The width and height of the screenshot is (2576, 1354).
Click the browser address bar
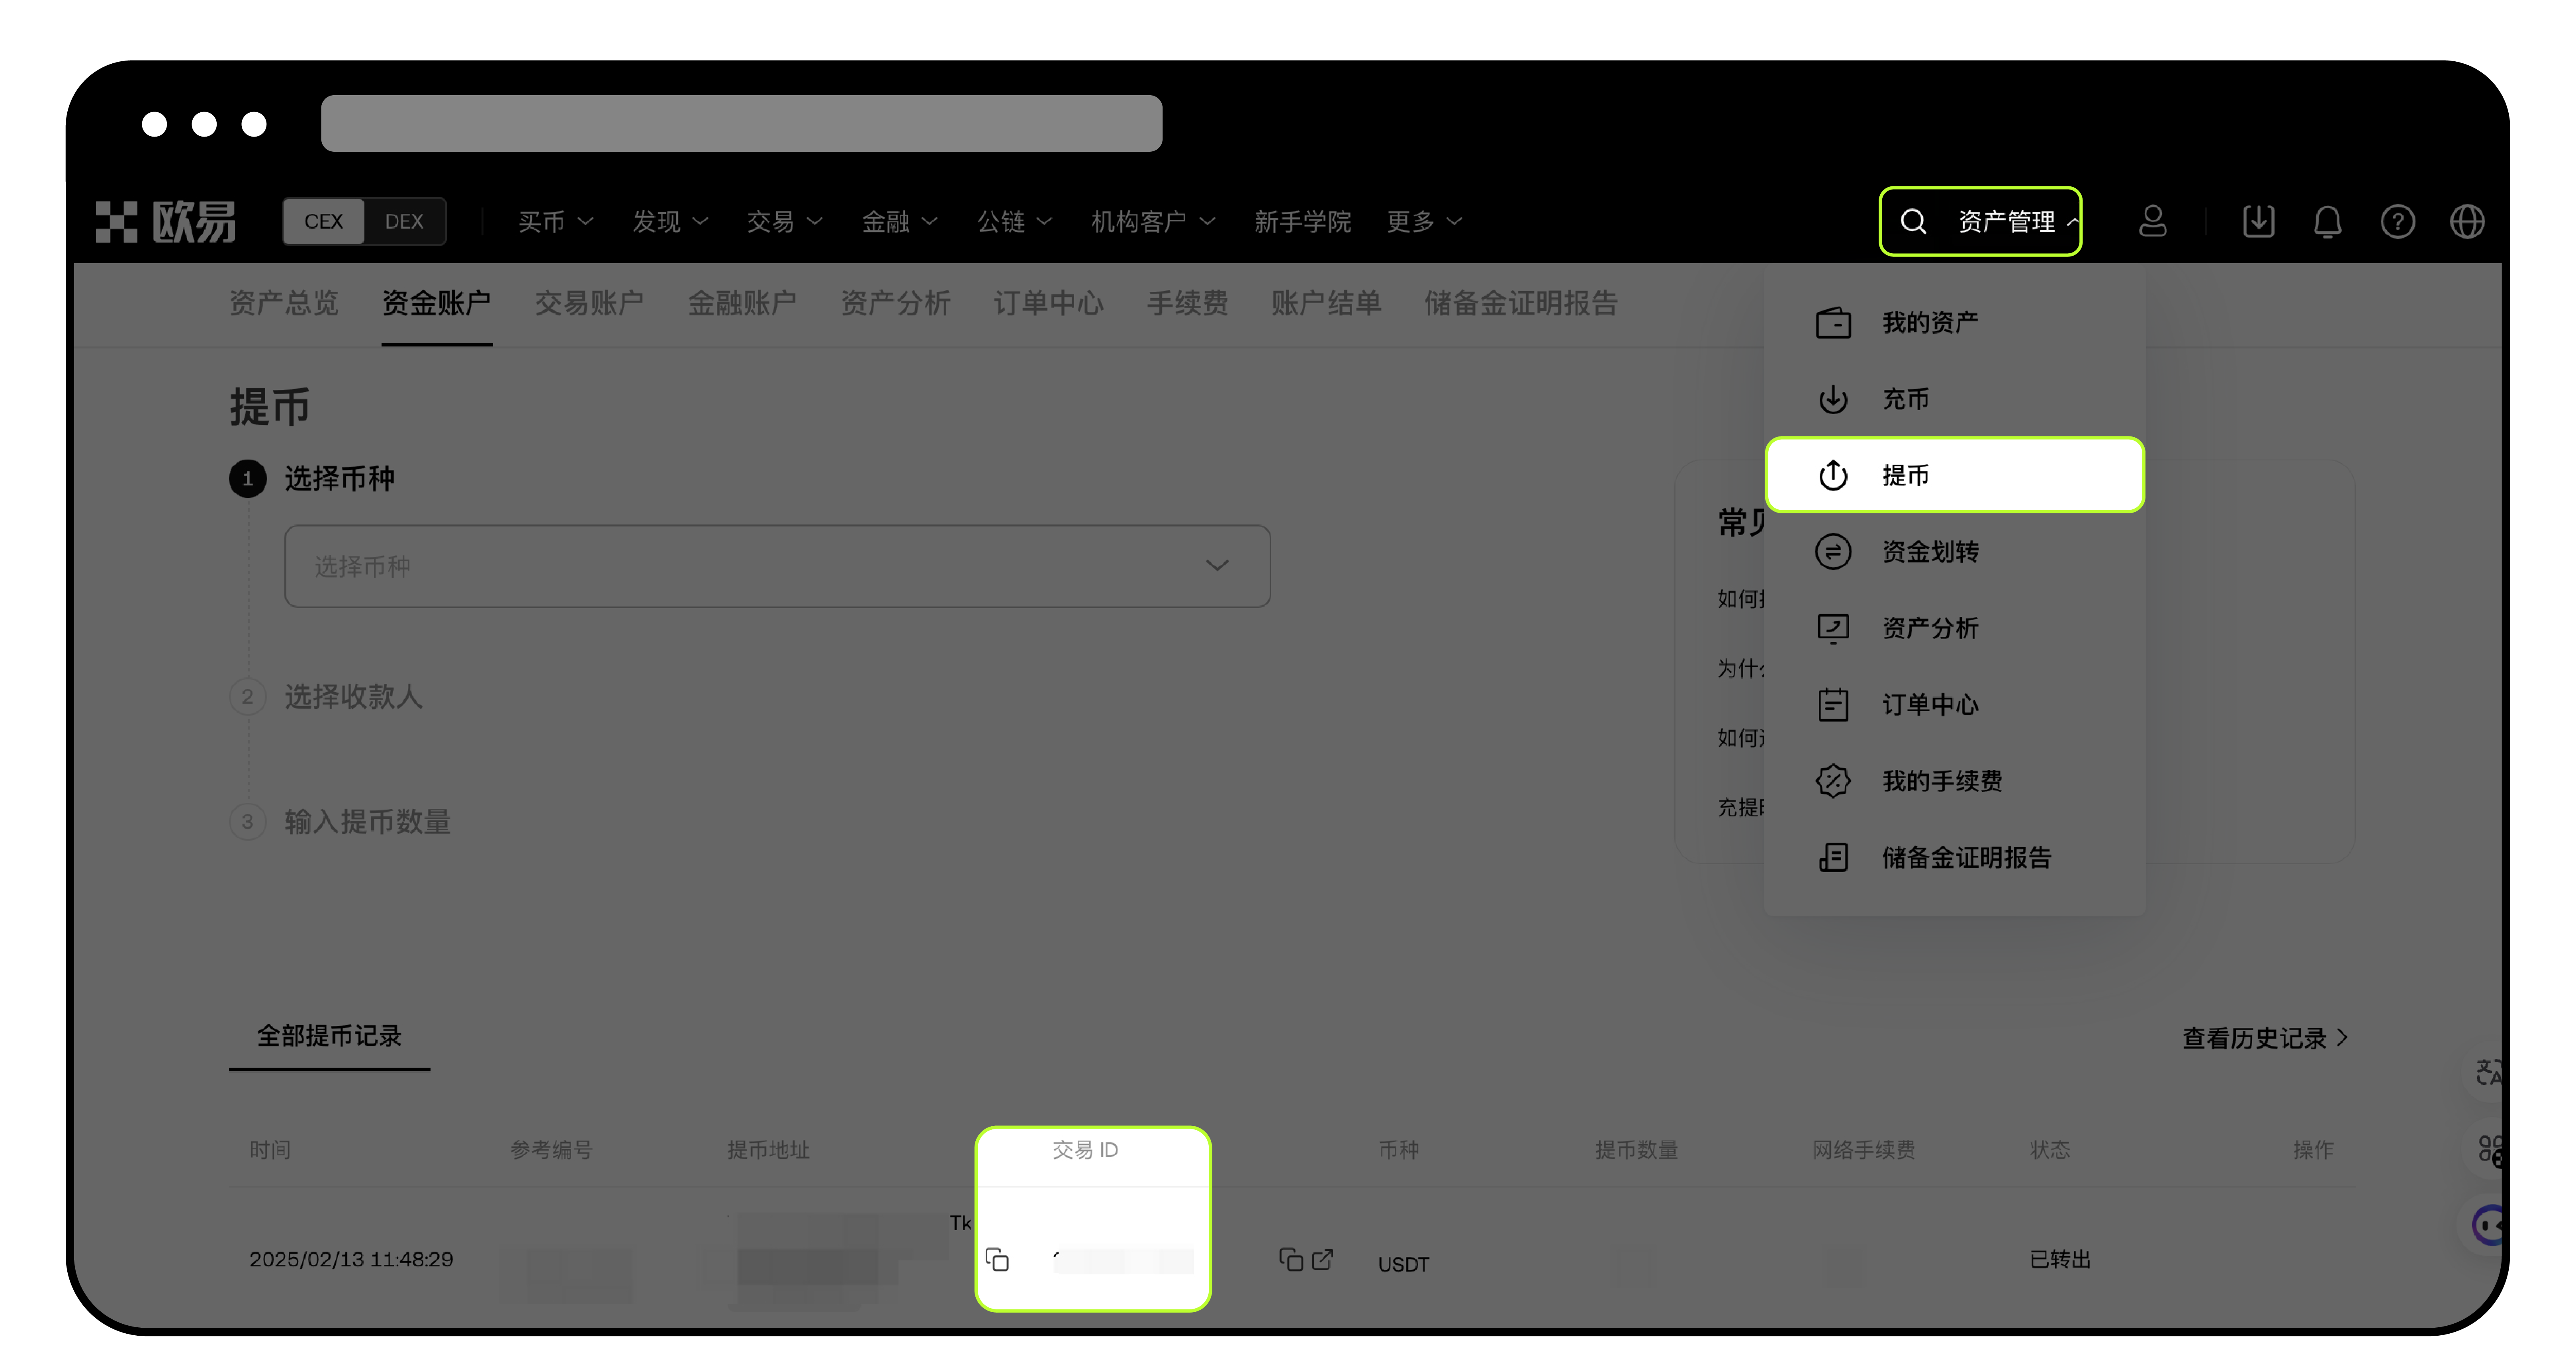coord(741,123)
